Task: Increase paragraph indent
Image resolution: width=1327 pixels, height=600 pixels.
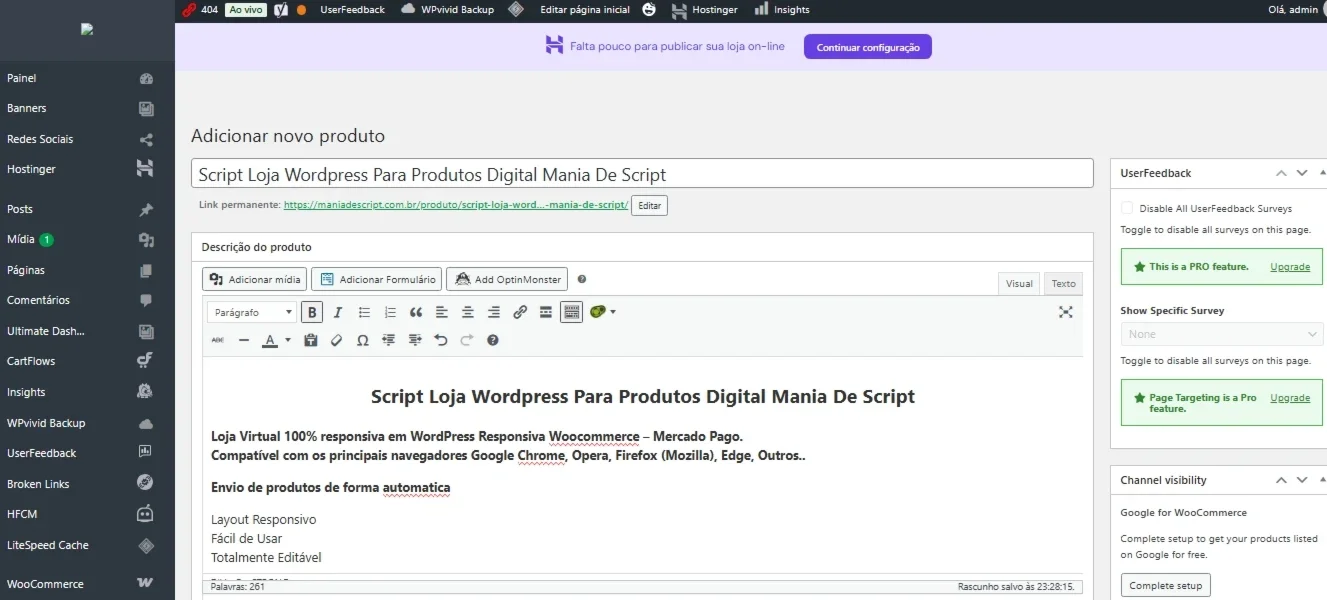Action: pos(415,340)
